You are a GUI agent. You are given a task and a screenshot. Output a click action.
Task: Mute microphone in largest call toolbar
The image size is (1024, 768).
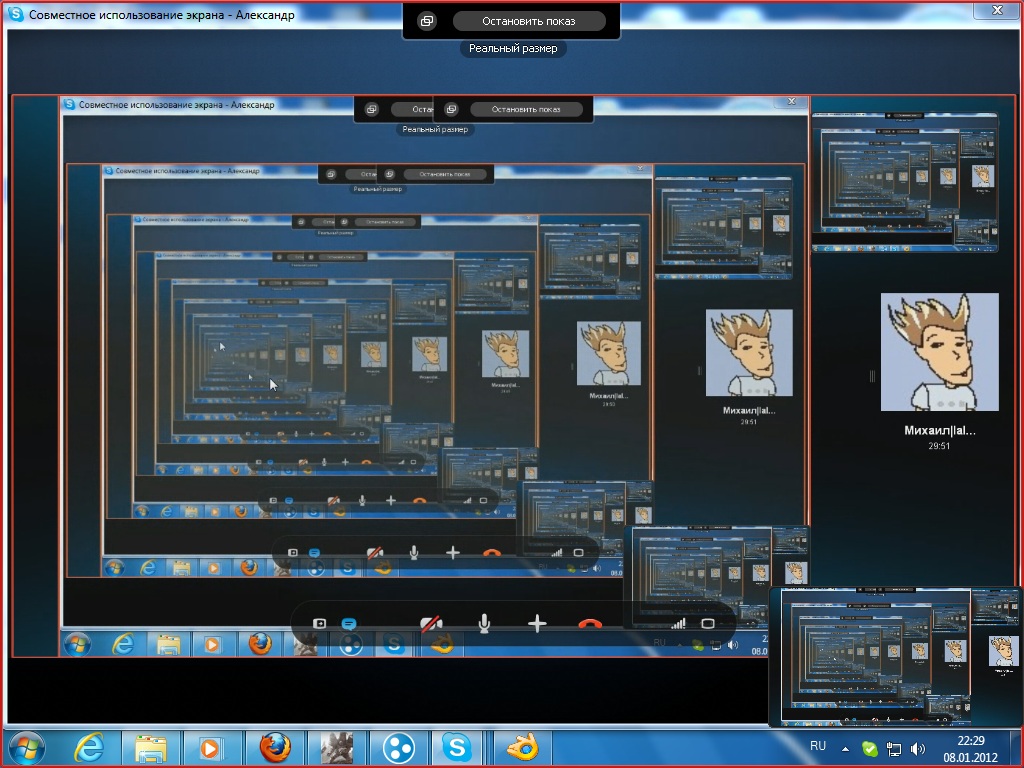click(484, 624)
